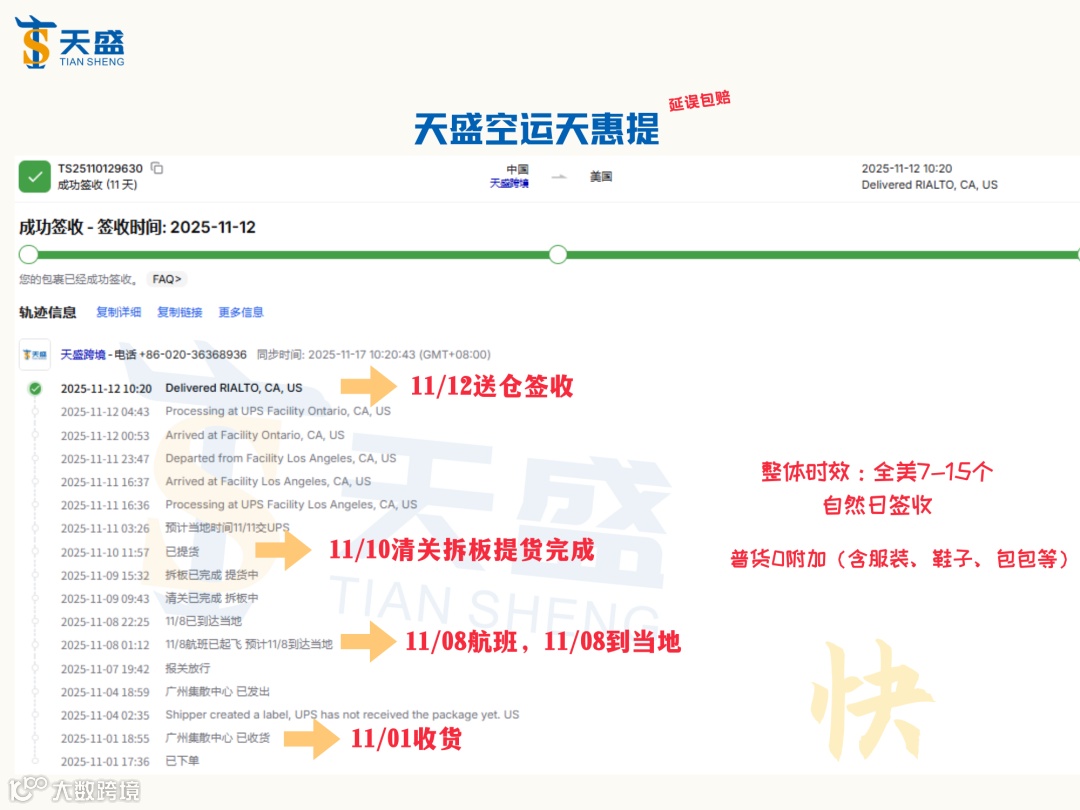Select 'Shipper created a label' row
This screenshot has height=810, width=1080.
click(290, 715)
